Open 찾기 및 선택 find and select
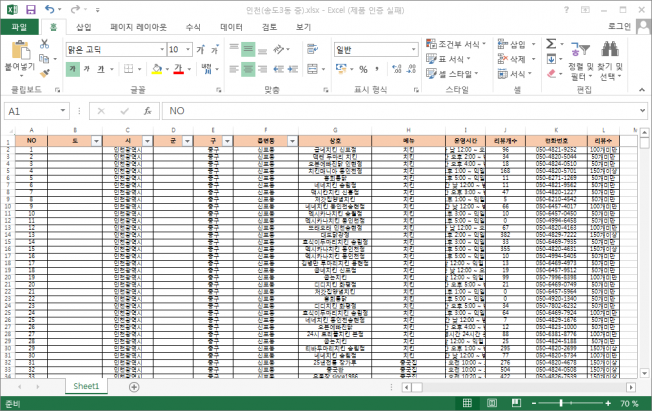 click(x=610, y=61)
